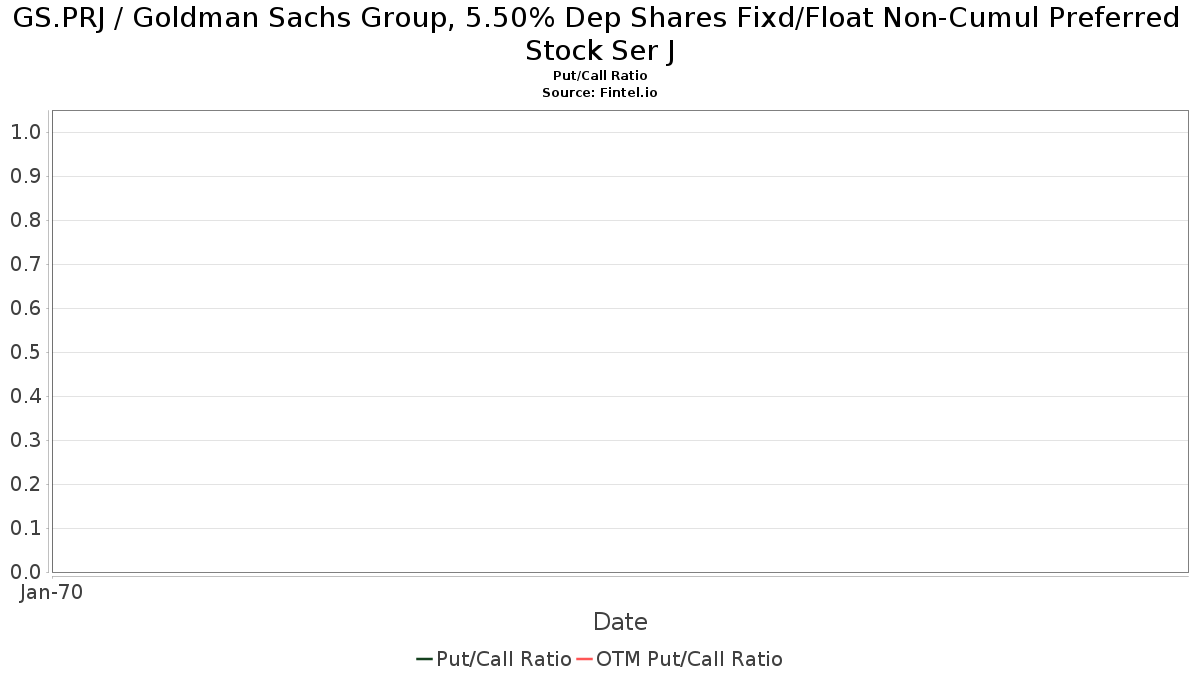Click the 0.2 y-axis tick label
Viewport: 1200px width, 675px height.
click(25, 484)
